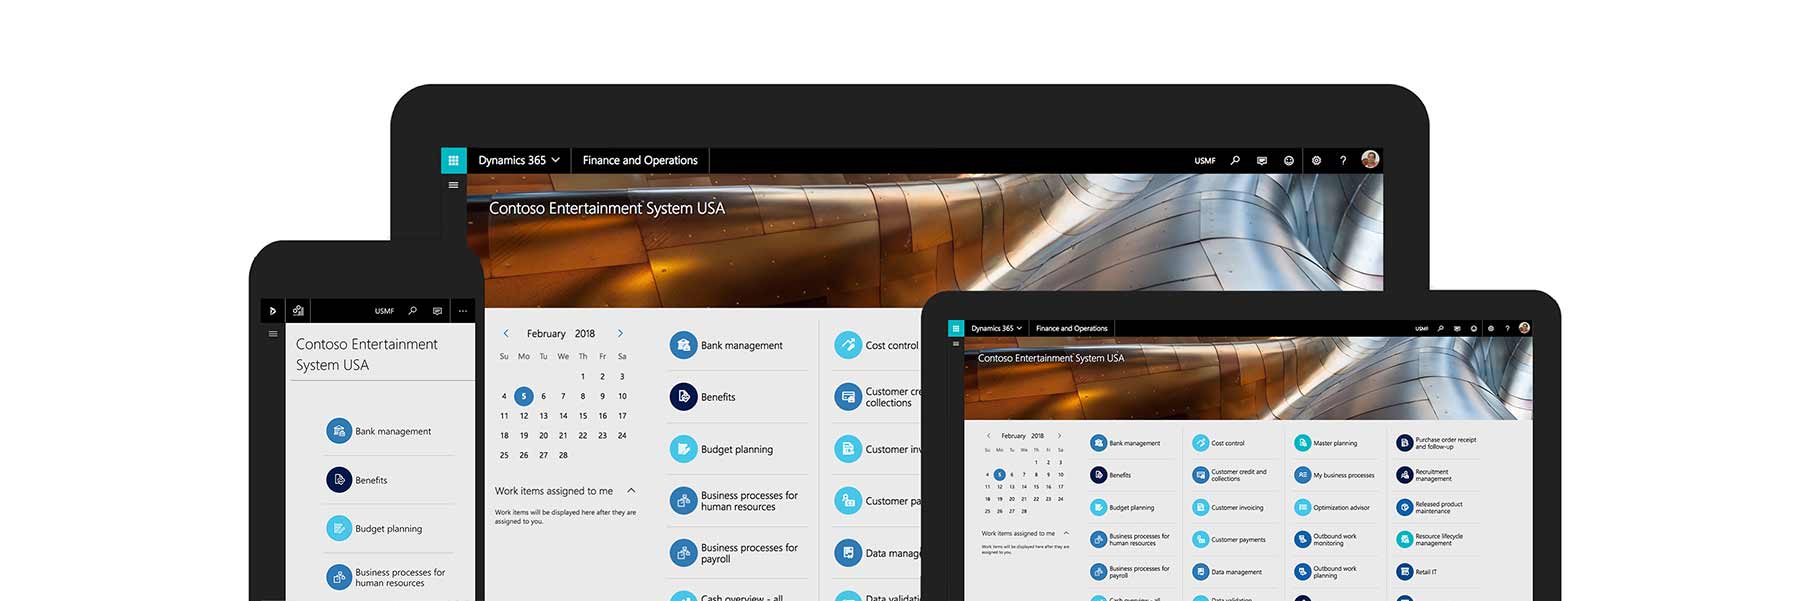Open Cost control tile on large tablet
This screenshot has height=601, width=1810.
[877, 345]
